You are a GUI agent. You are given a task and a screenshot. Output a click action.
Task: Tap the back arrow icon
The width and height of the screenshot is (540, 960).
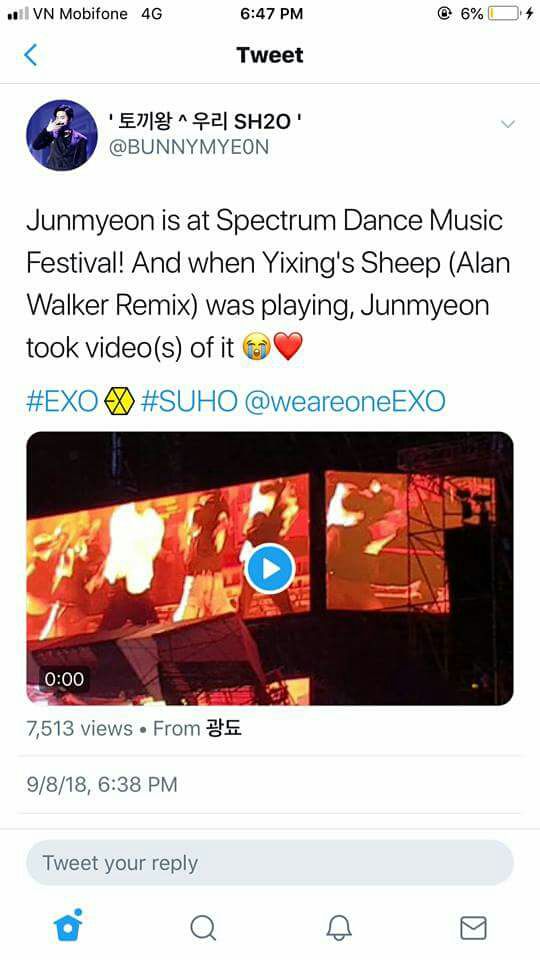click(31, 55)
